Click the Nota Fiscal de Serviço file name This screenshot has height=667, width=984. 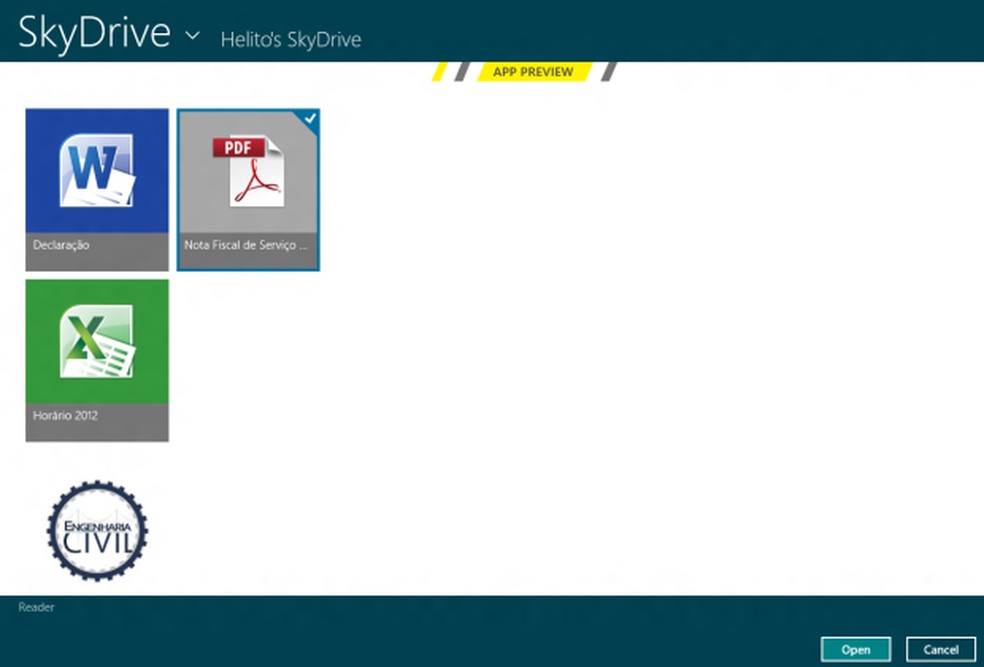pyautogui.click(x=246, y=245)
